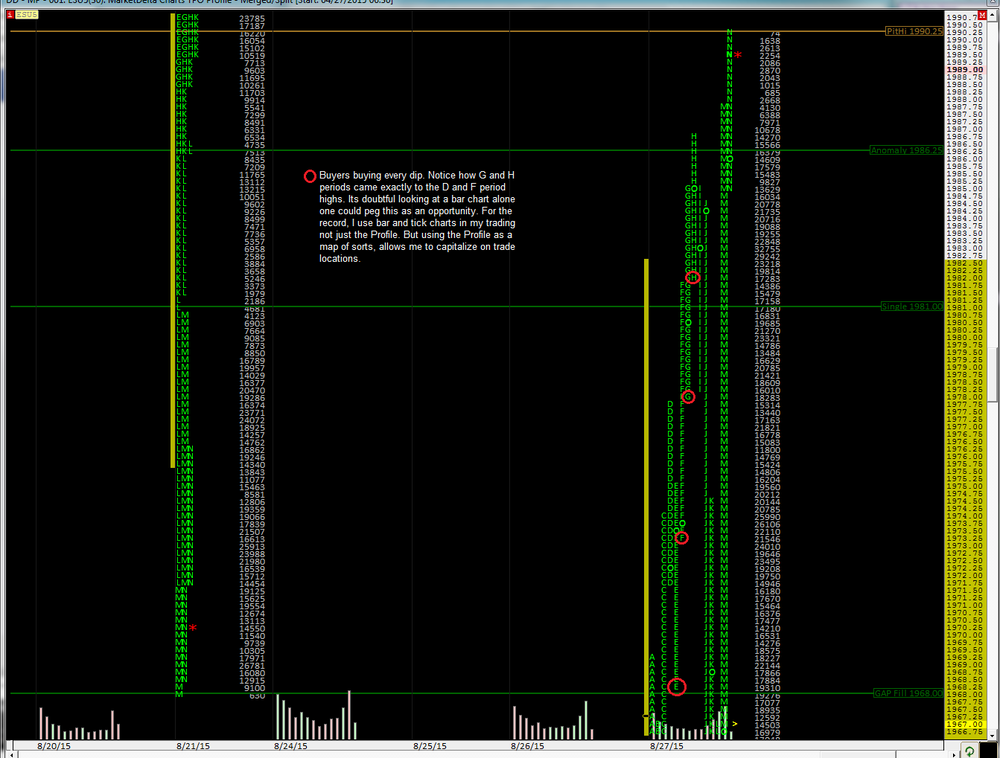Viewport: 1000px width, 758px height.
Task: Click volume value 17187 in 8/21 profile
Action: click(252, 26)
